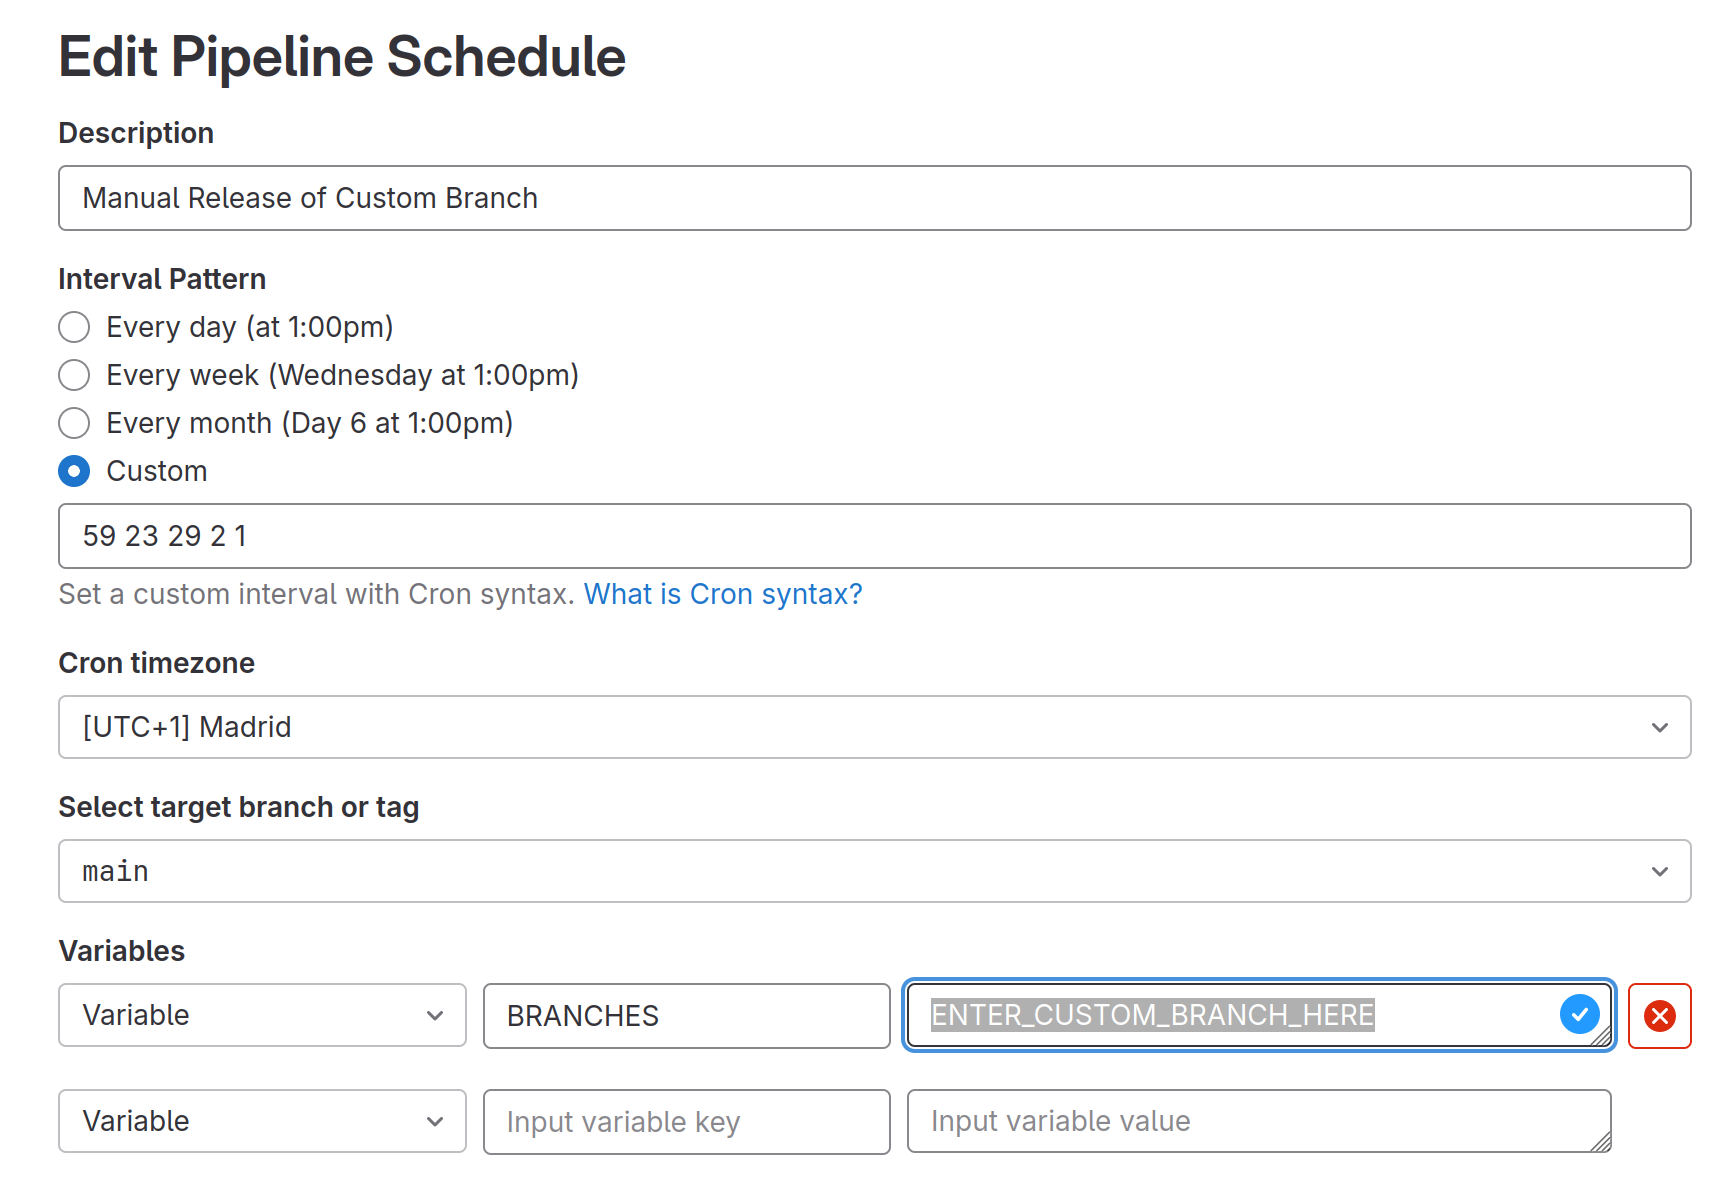Click the Description field with Manual Release text
This screenshot has height=1177, width=1729.
(x=874, y=198)
